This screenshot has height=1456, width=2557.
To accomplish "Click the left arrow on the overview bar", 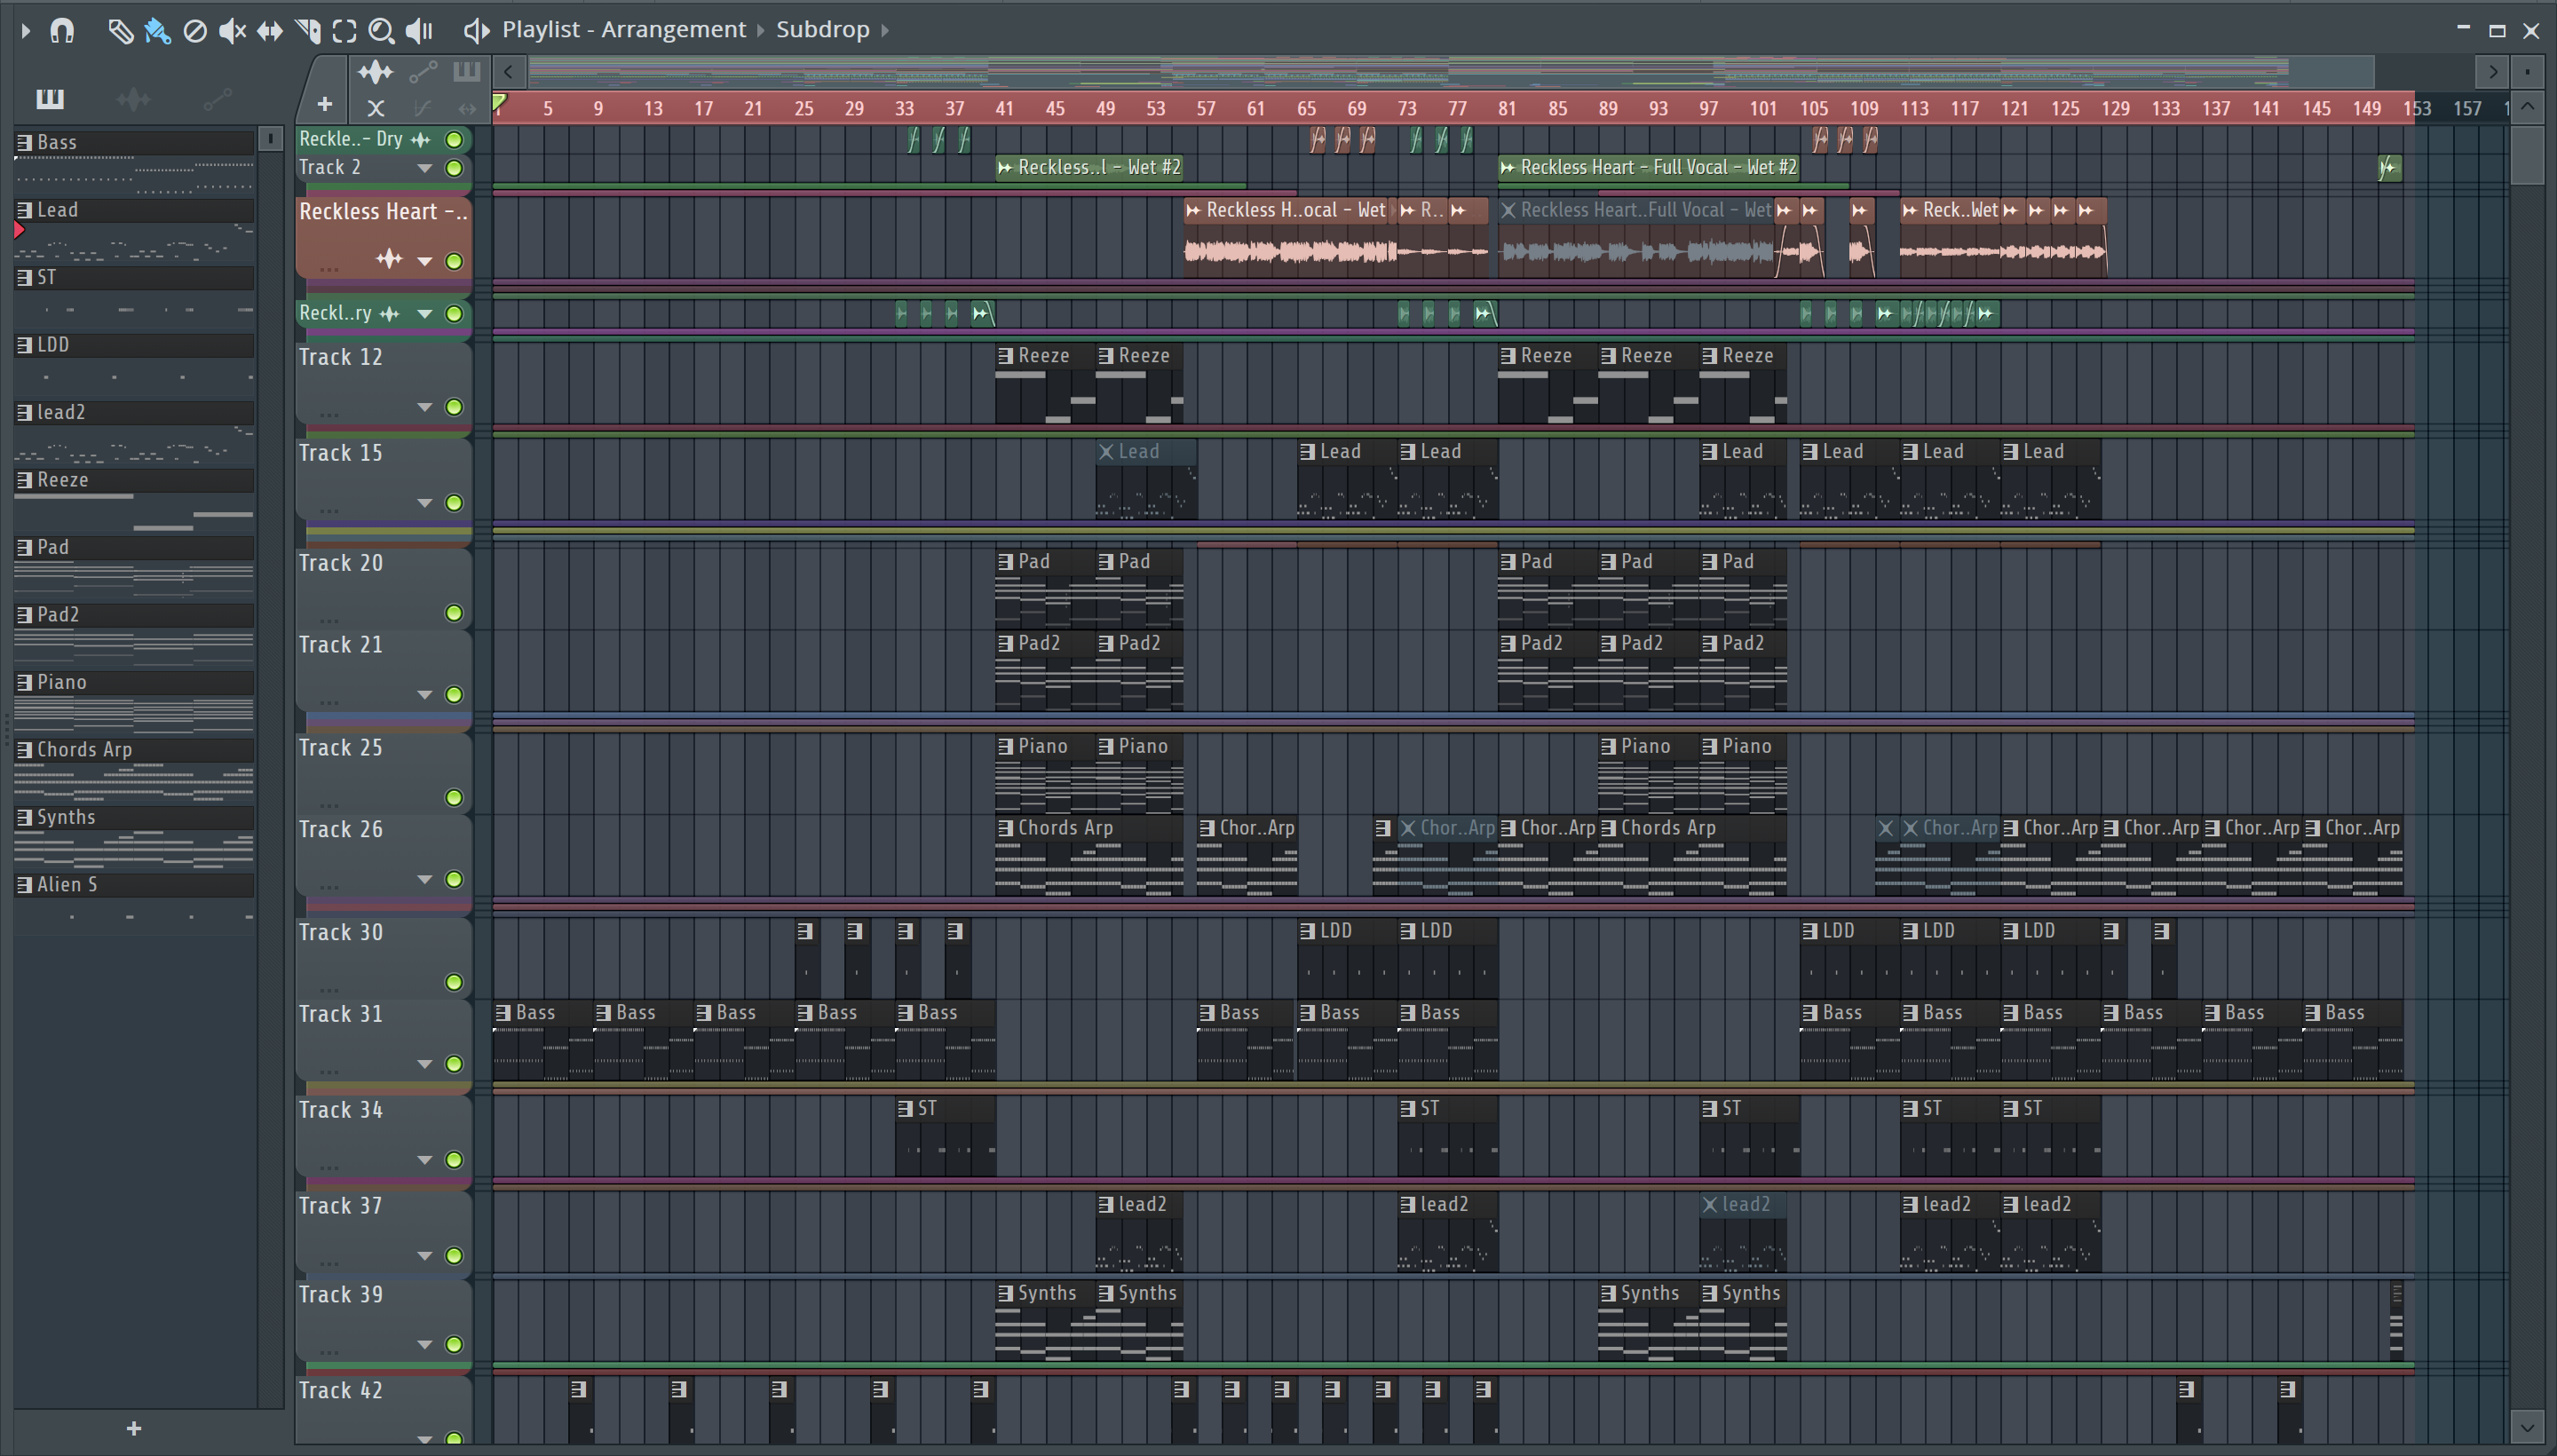I will 508,72.
